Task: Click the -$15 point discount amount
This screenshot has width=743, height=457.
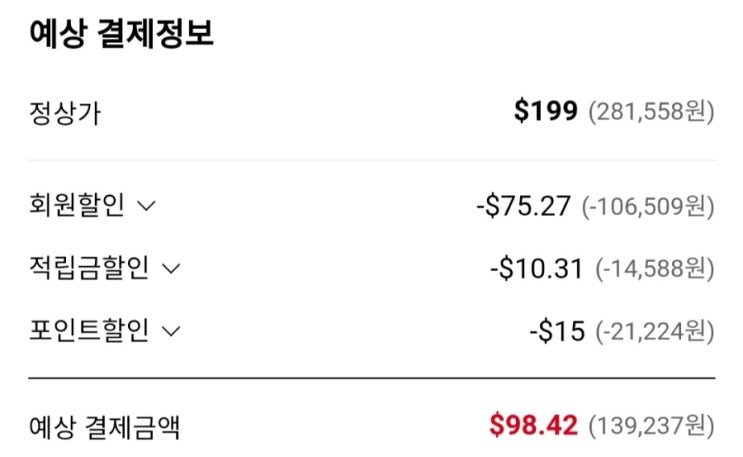Action: (557, 330)
